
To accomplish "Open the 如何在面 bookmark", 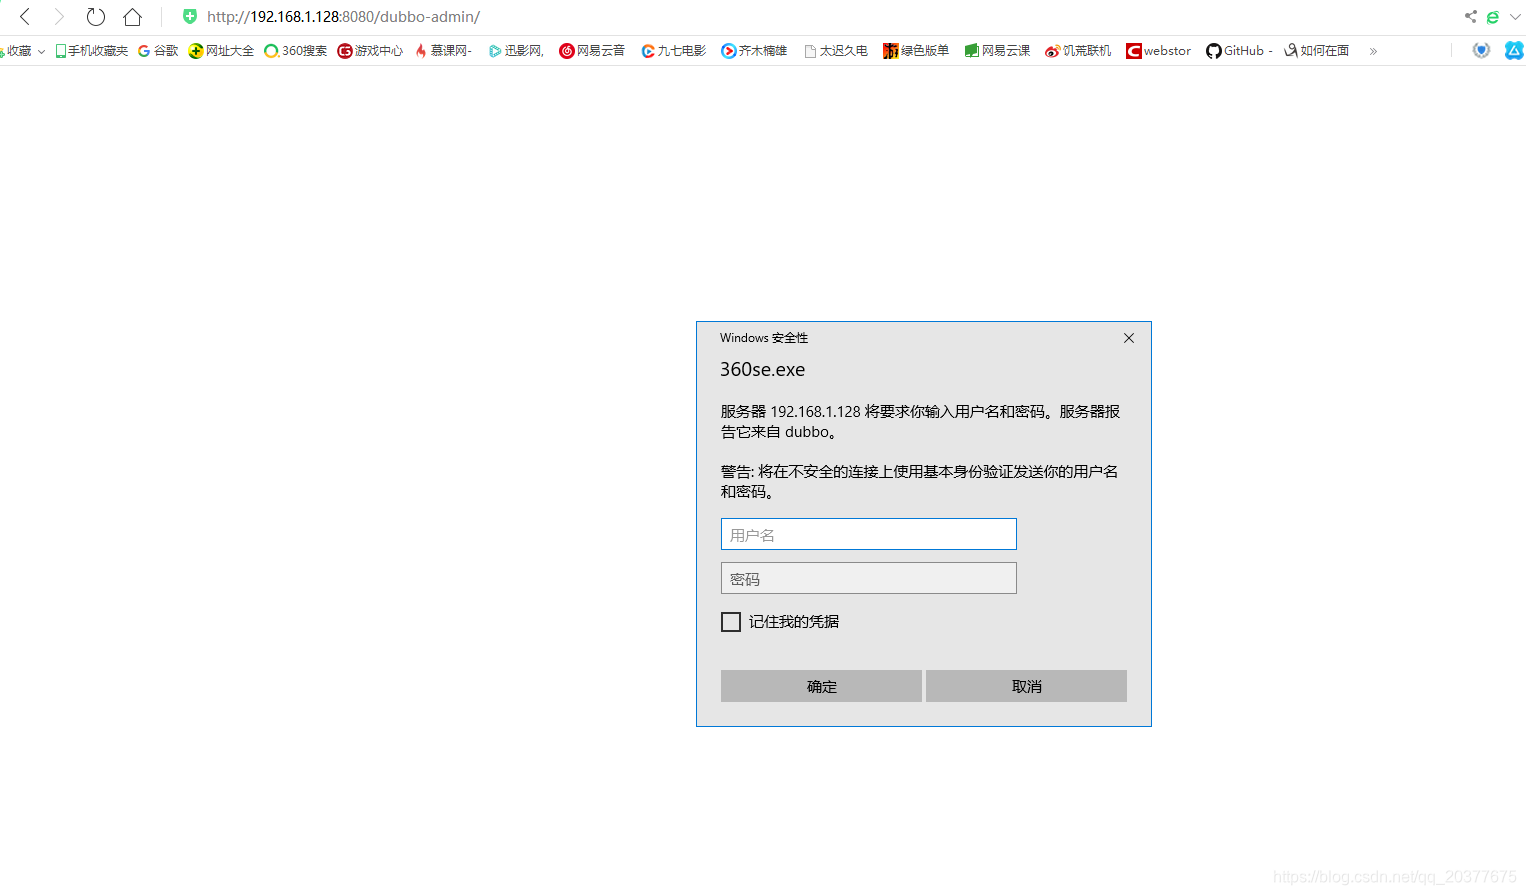I will coord(1317,51).
